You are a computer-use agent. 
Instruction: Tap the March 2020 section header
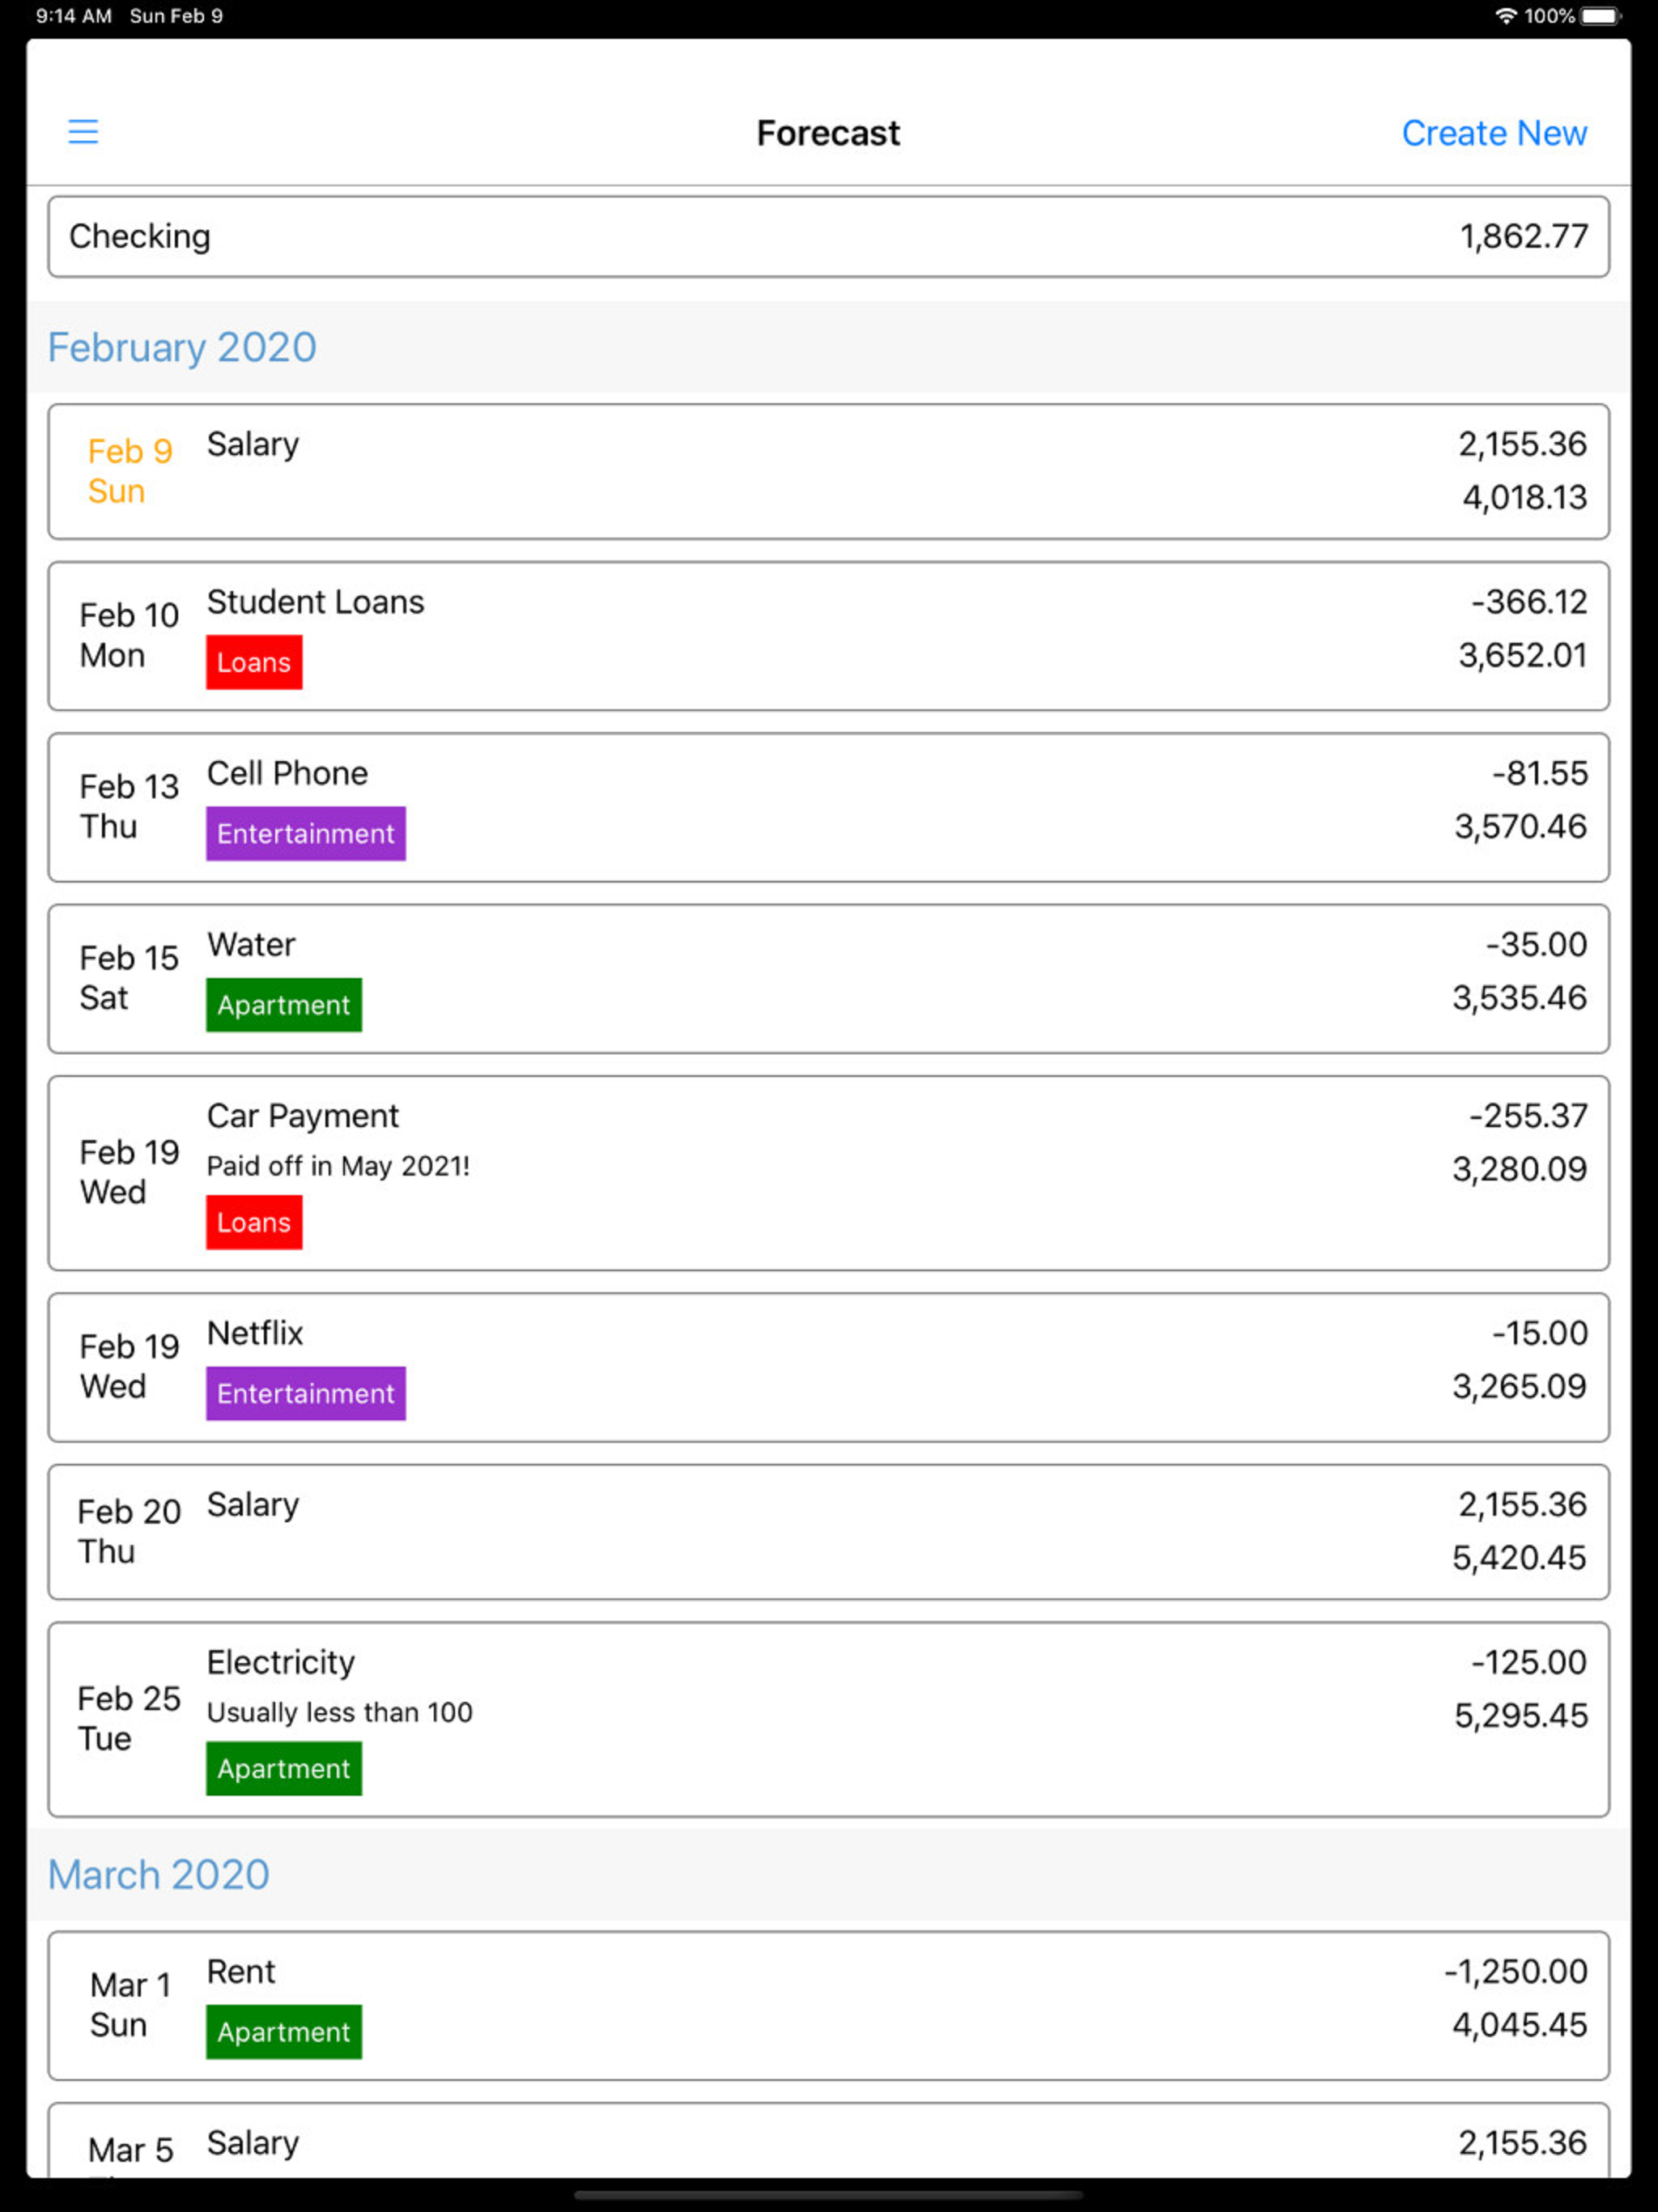click(x=159, y=1874)
